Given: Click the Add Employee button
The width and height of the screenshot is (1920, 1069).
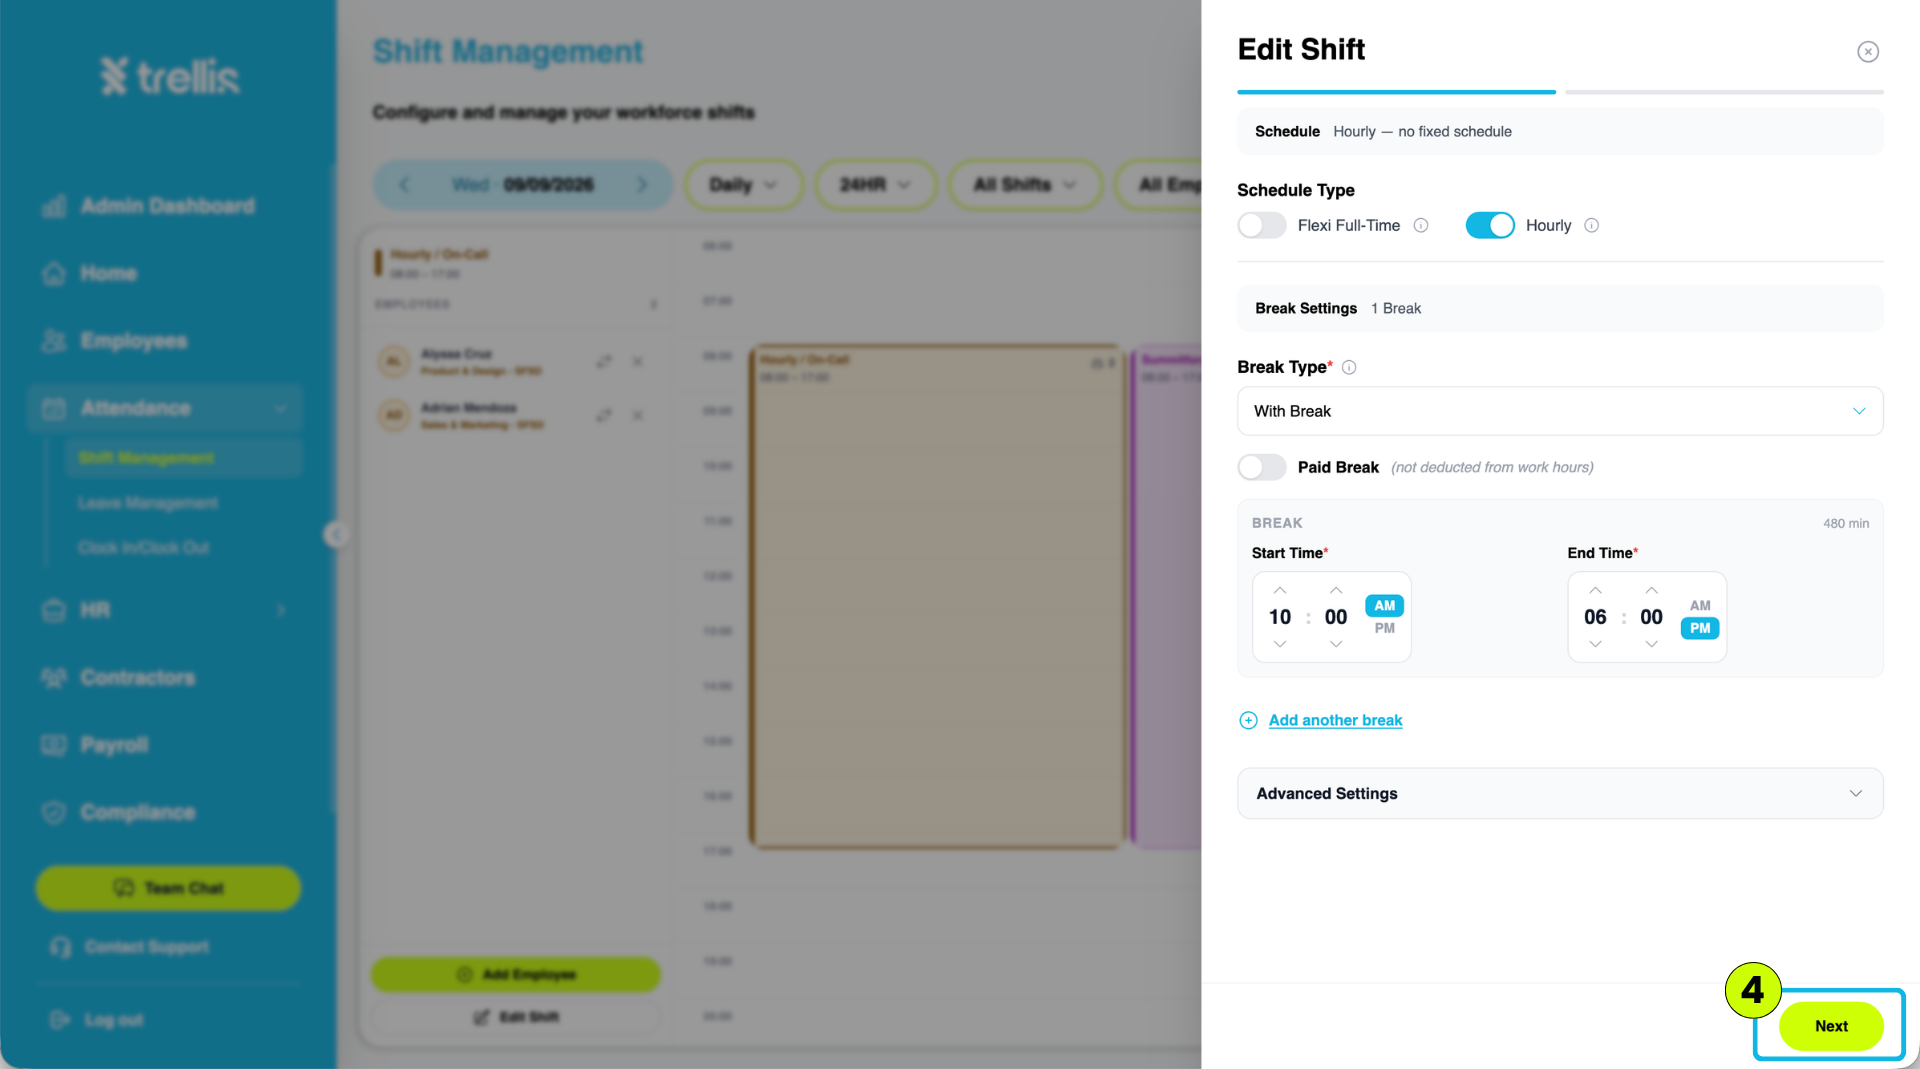Looking at the screenshot, I should [516, 974].
